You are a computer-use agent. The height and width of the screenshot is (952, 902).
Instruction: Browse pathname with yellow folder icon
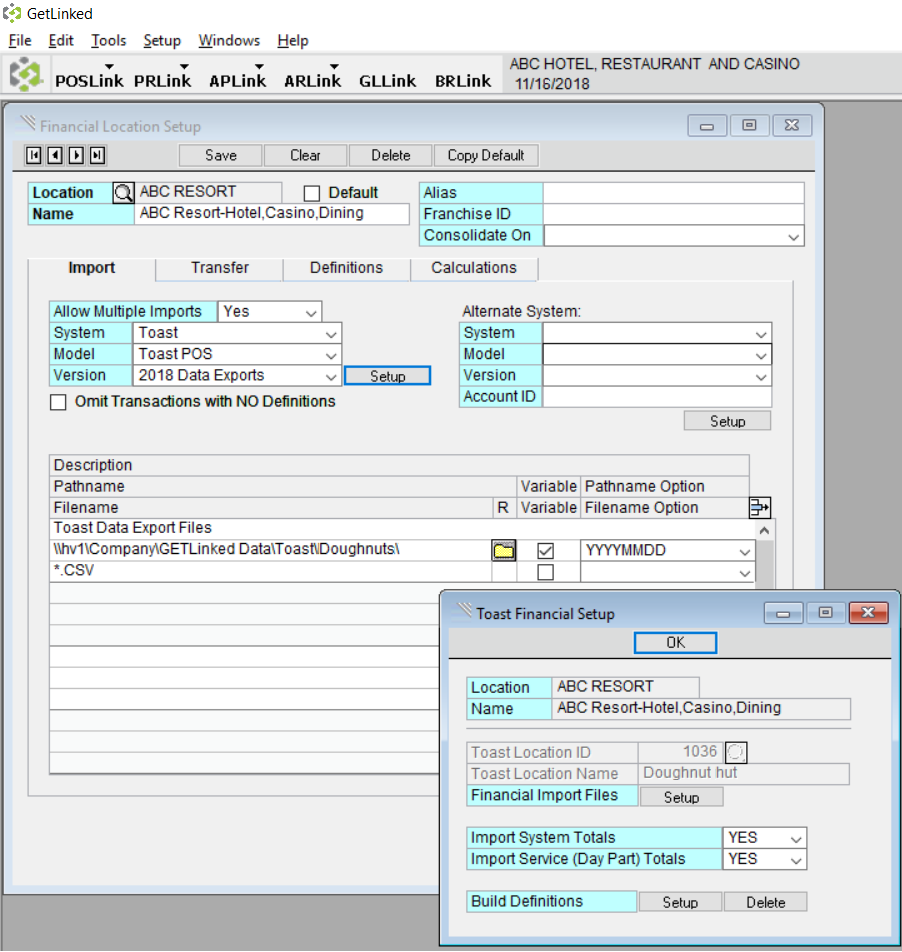pyautogui.click(x=504, y=550)
